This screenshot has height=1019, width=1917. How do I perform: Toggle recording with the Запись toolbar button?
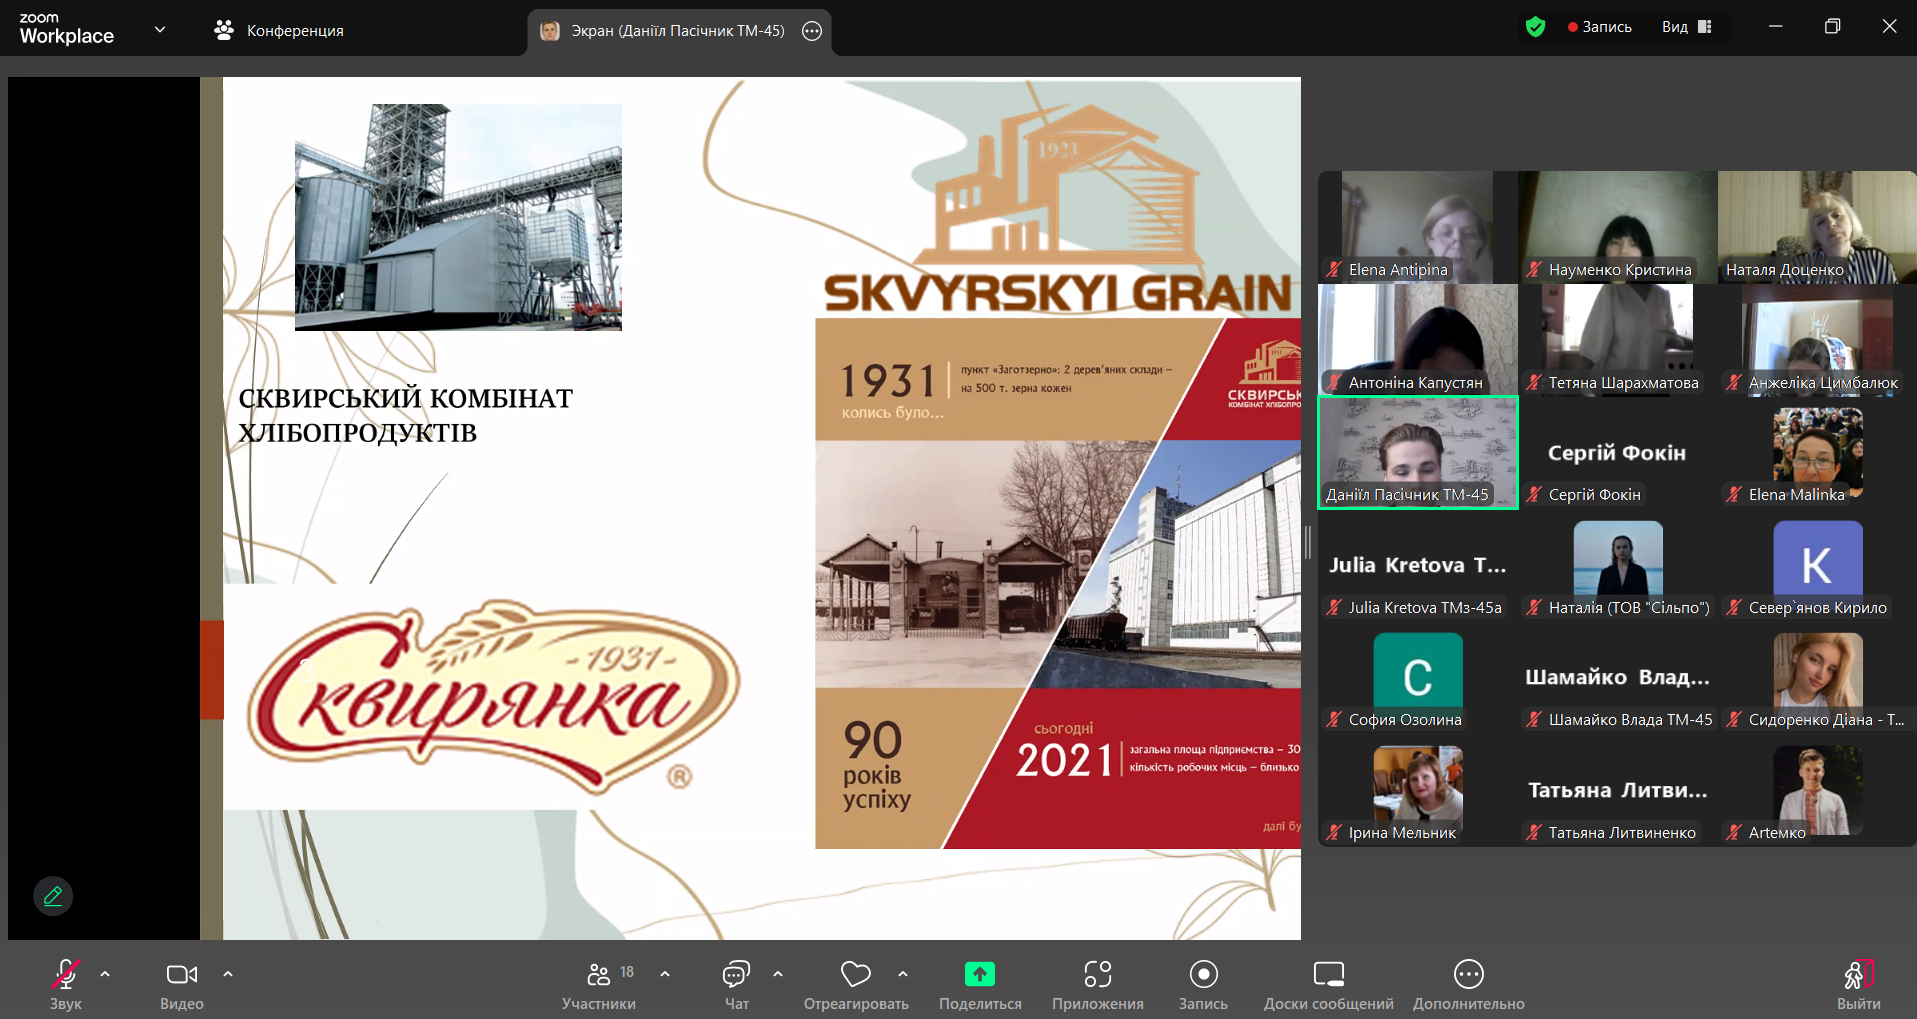tap(1203, 984)
